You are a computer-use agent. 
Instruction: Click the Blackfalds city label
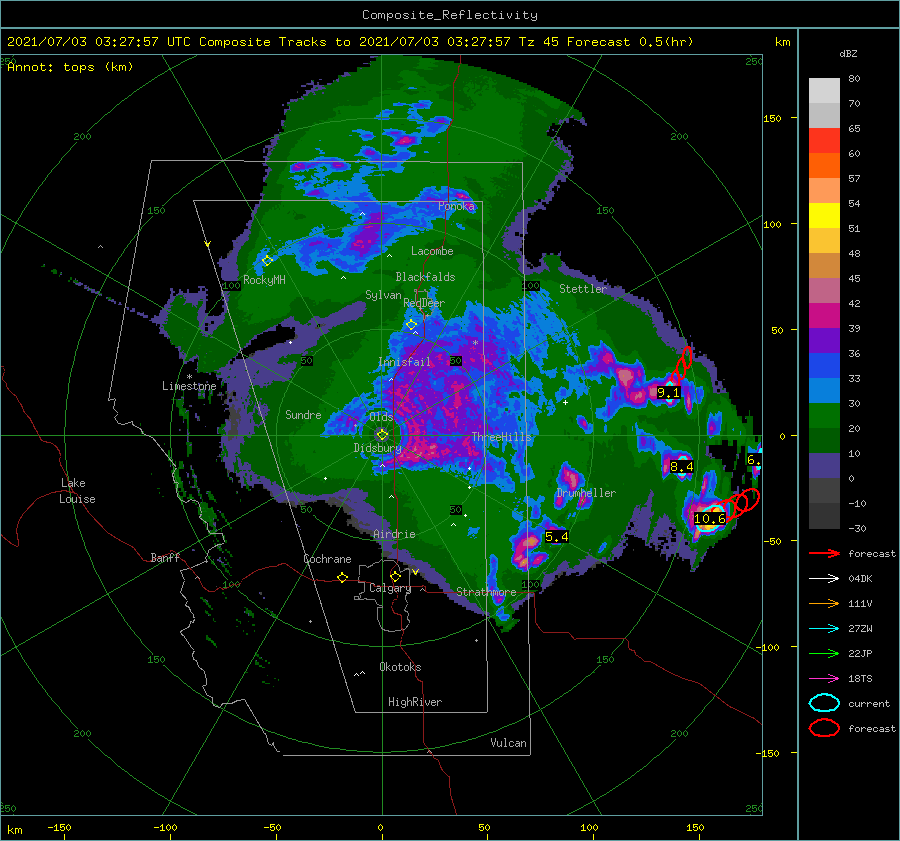(x=425, y=277)
